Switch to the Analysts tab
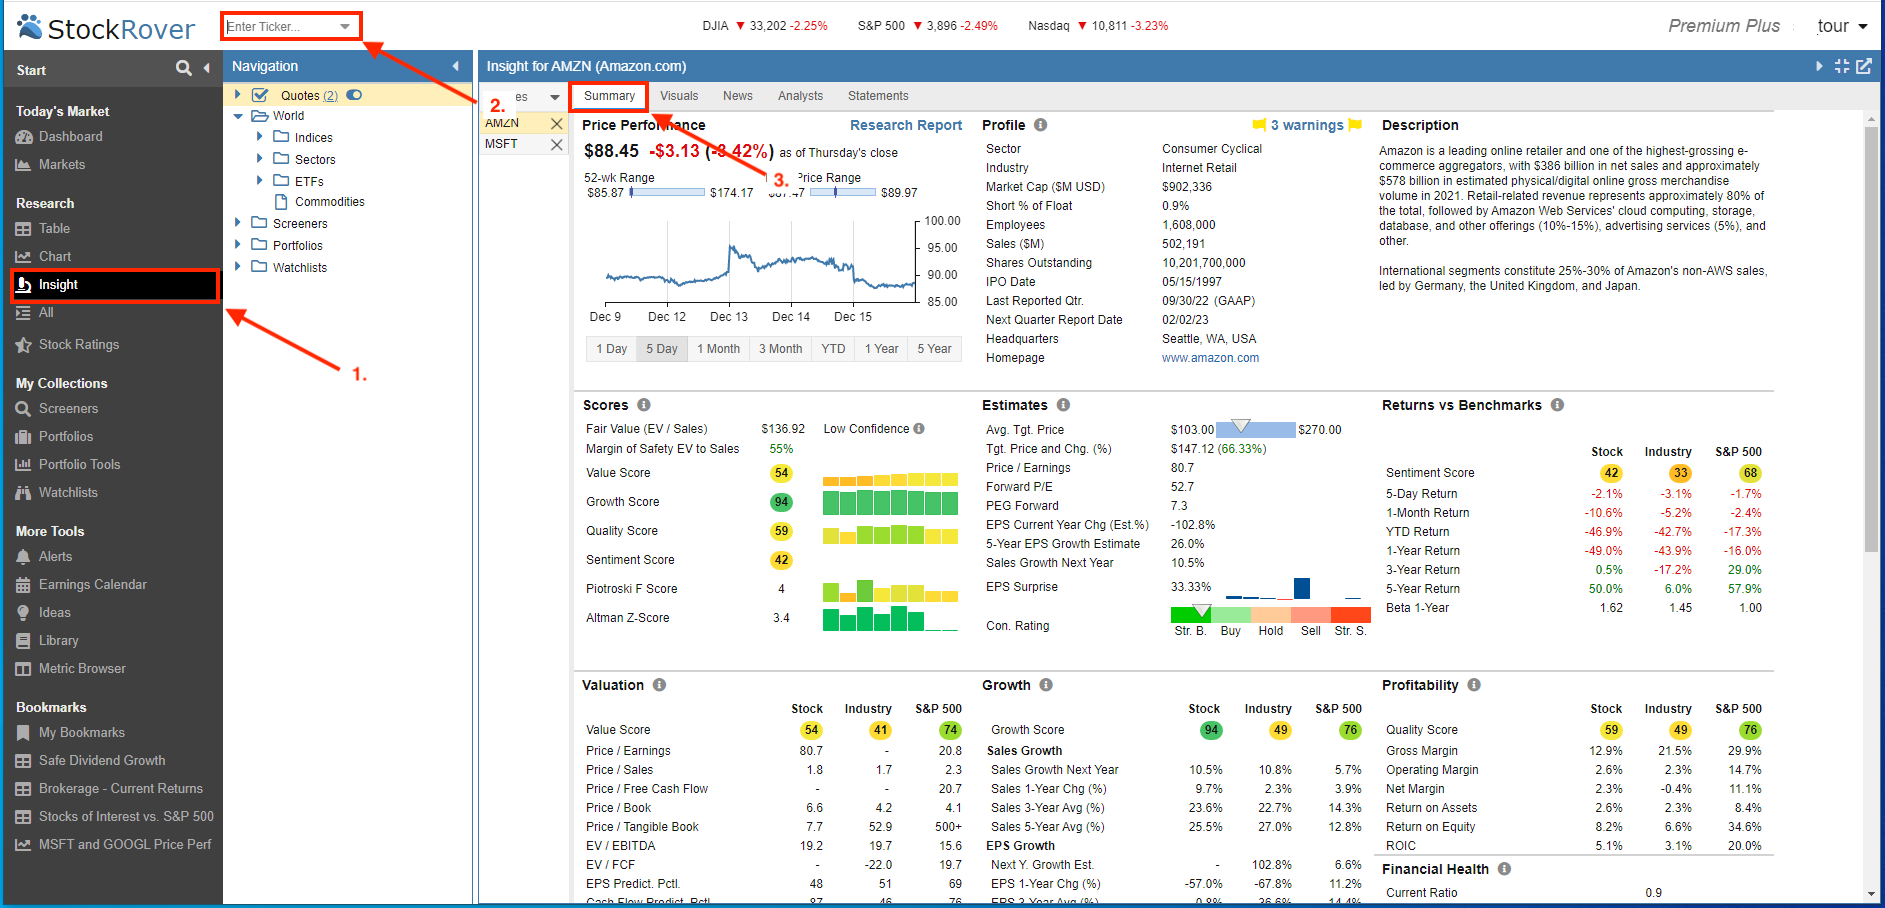Image resolution: width=1885 pixels, height=908 pixels. click(800, 96)
